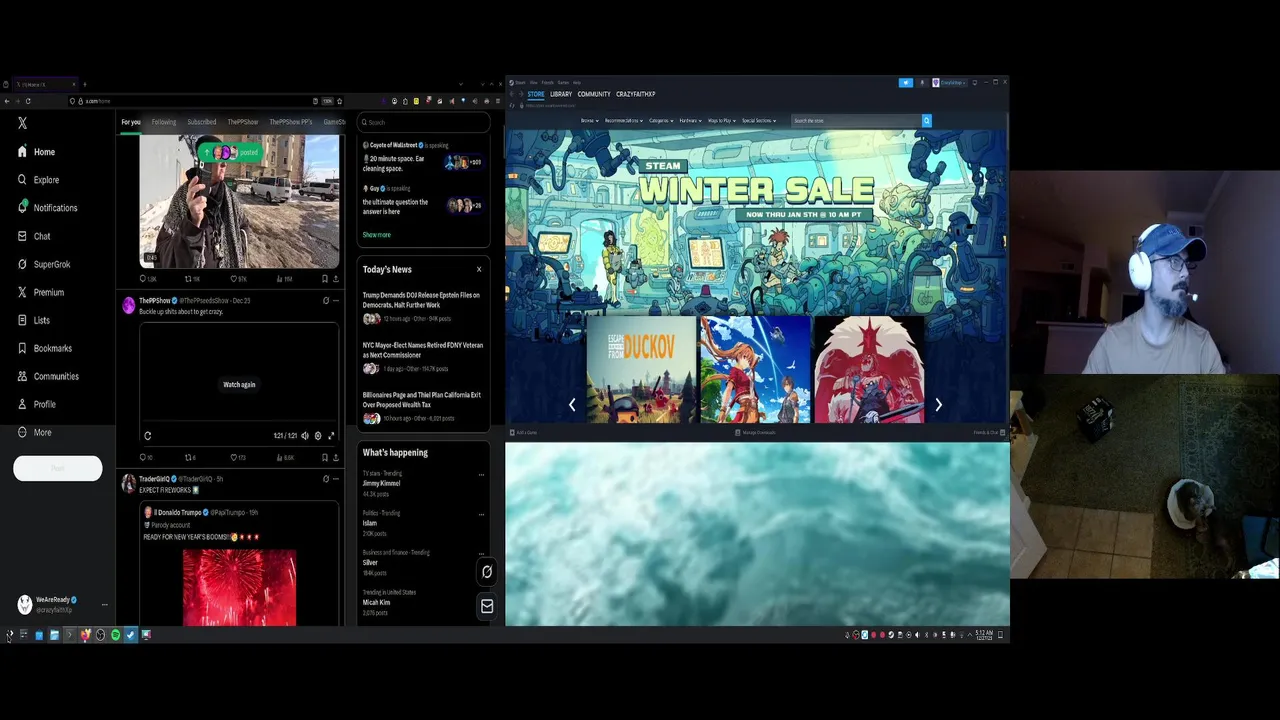Show next games in Steam carousel
The image size is (1280, 720).
tap(938, 405)
